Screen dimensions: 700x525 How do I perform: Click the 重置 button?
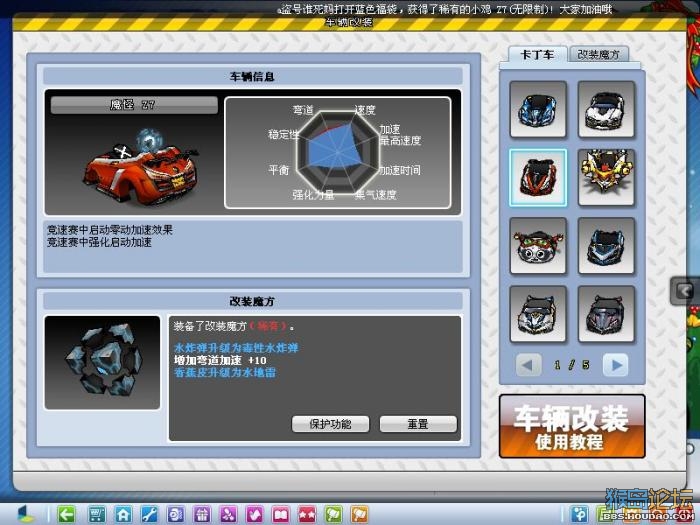coord(418,424)
